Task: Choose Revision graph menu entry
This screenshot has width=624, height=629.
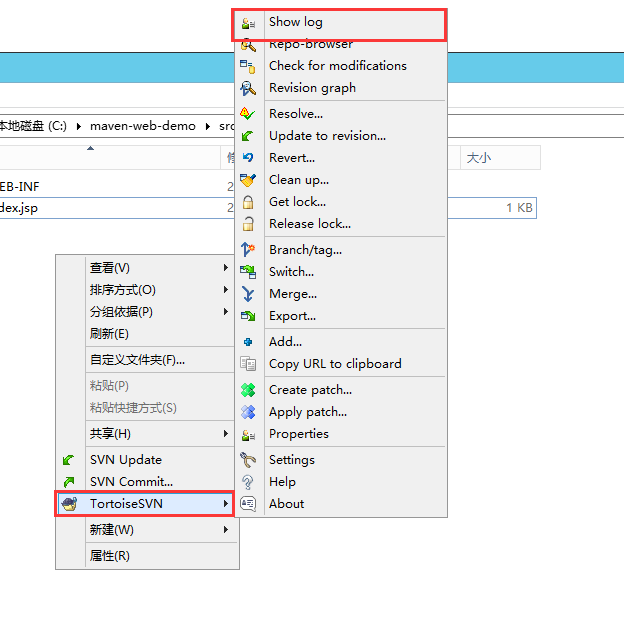Action: coord(341,88)
